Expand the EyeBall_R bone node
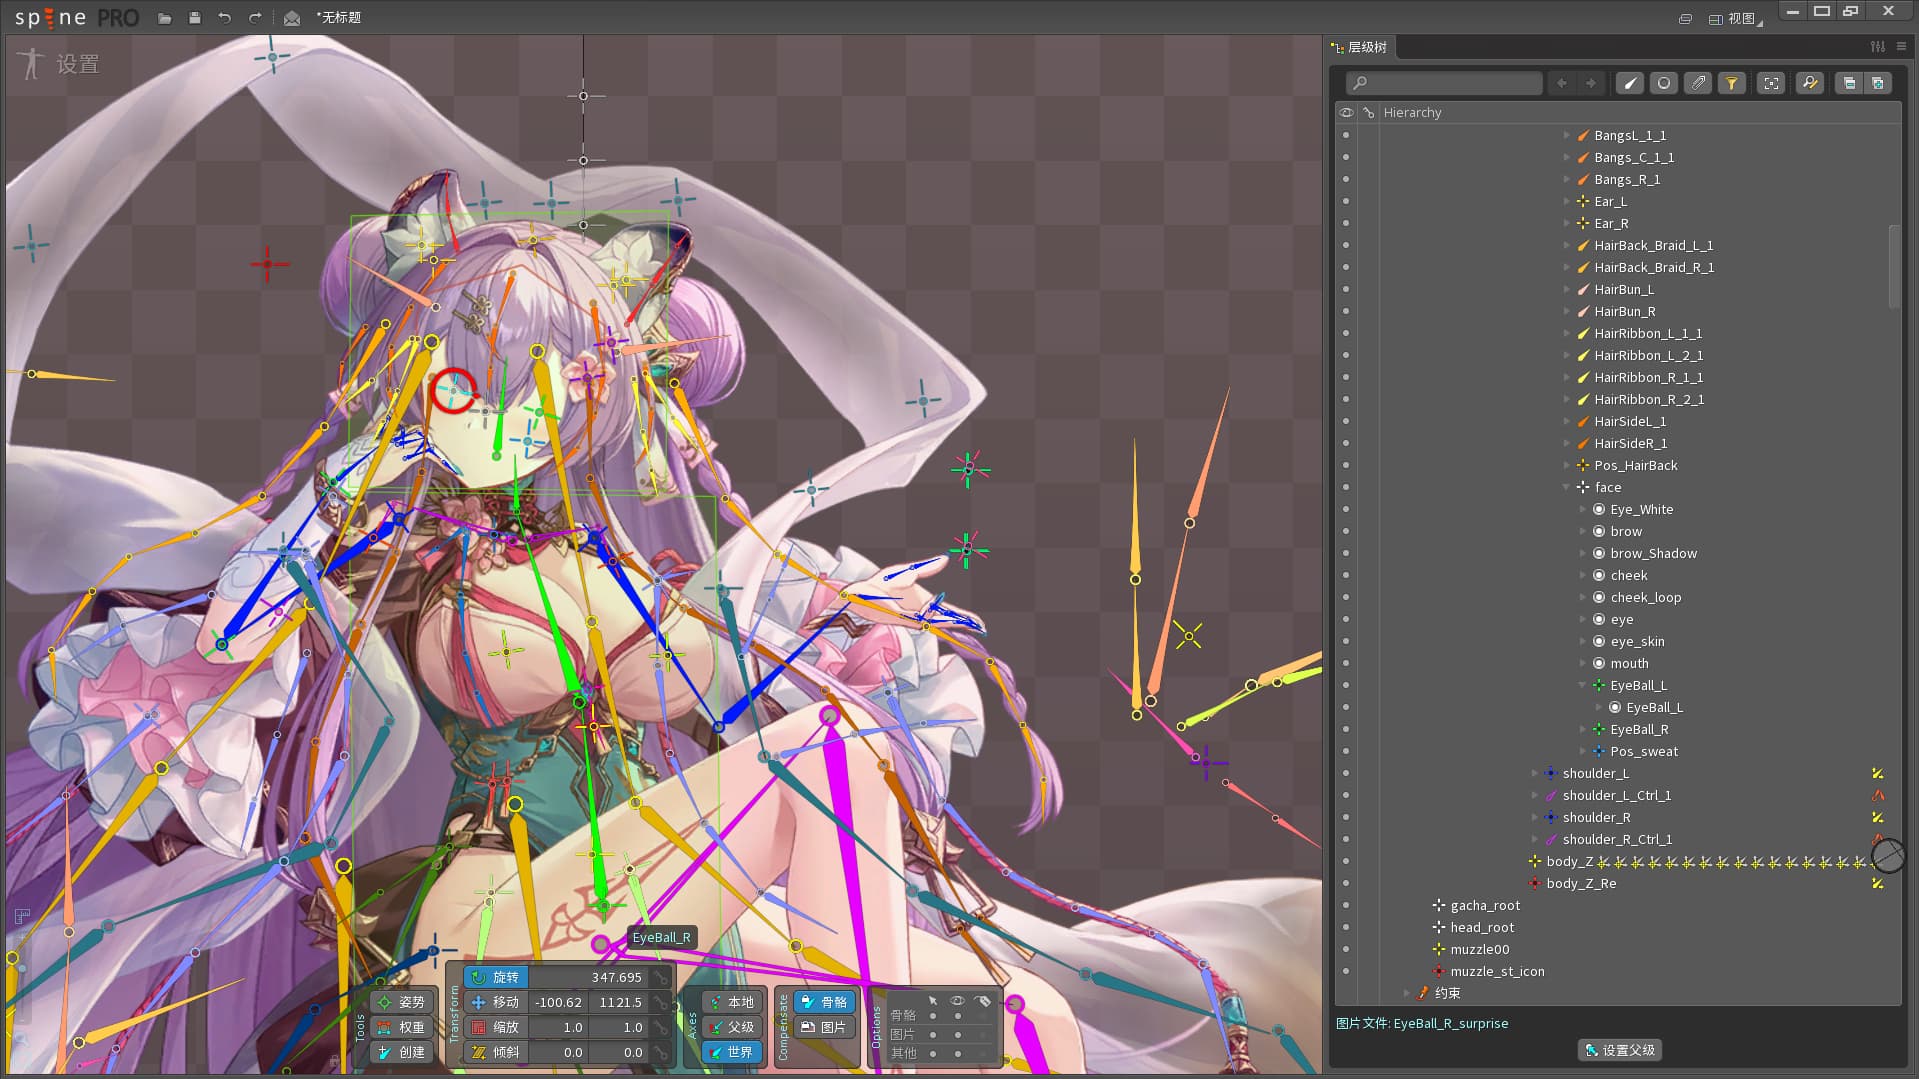 coord(1583,729)
